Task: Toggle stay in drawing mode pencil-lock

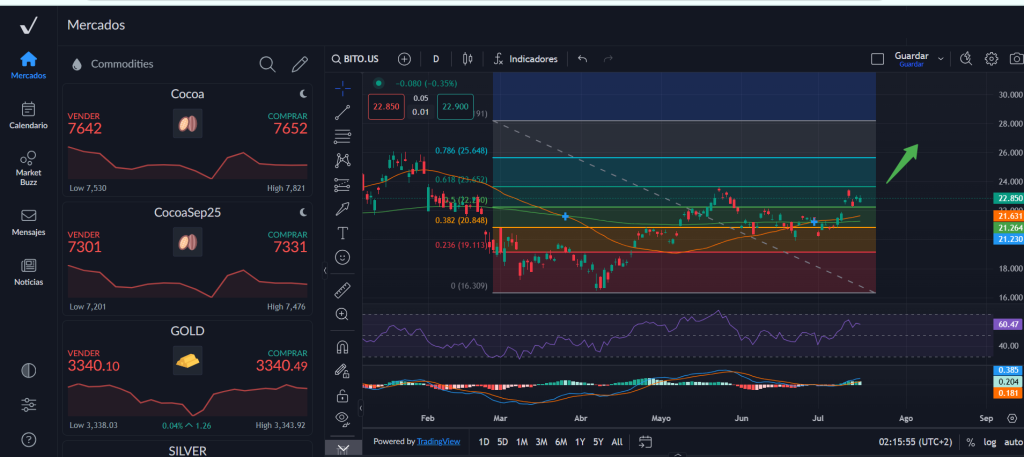Action: click(342, 371)
